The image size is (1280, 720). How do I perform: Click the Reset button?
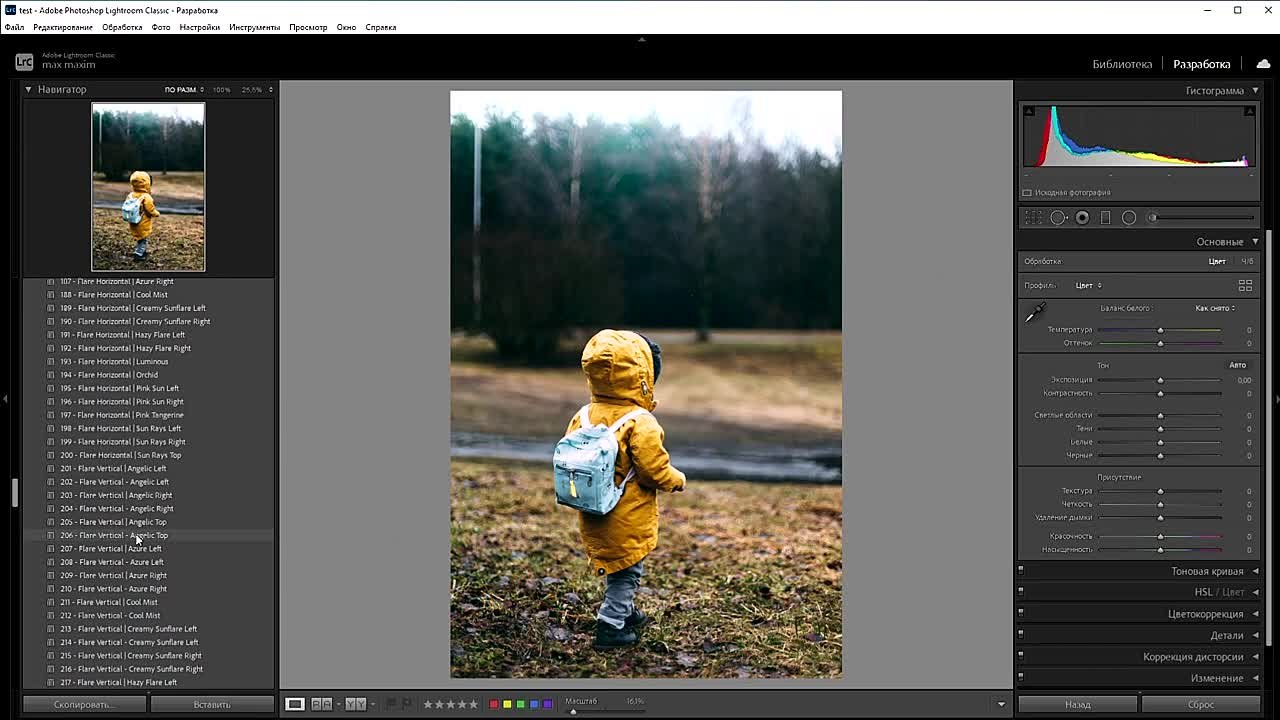click(x=1201, y=704)
